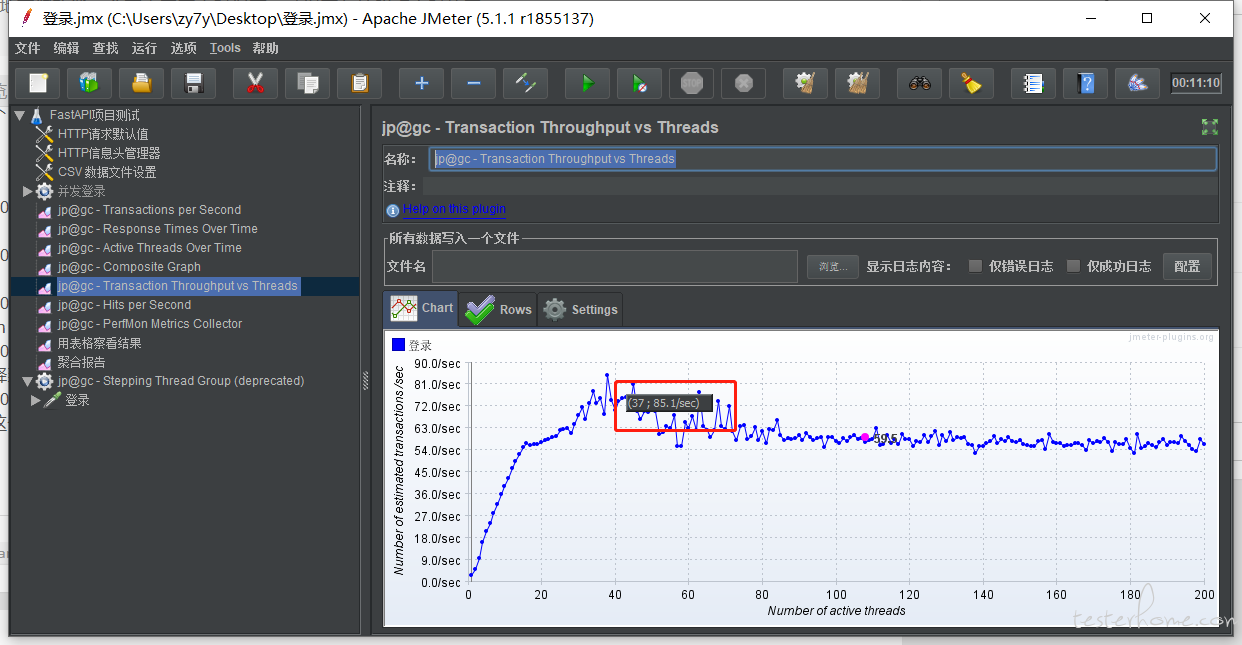
Task: Select HTTP信息头管理器 in the tree
Action: click(x=109, y=153)
